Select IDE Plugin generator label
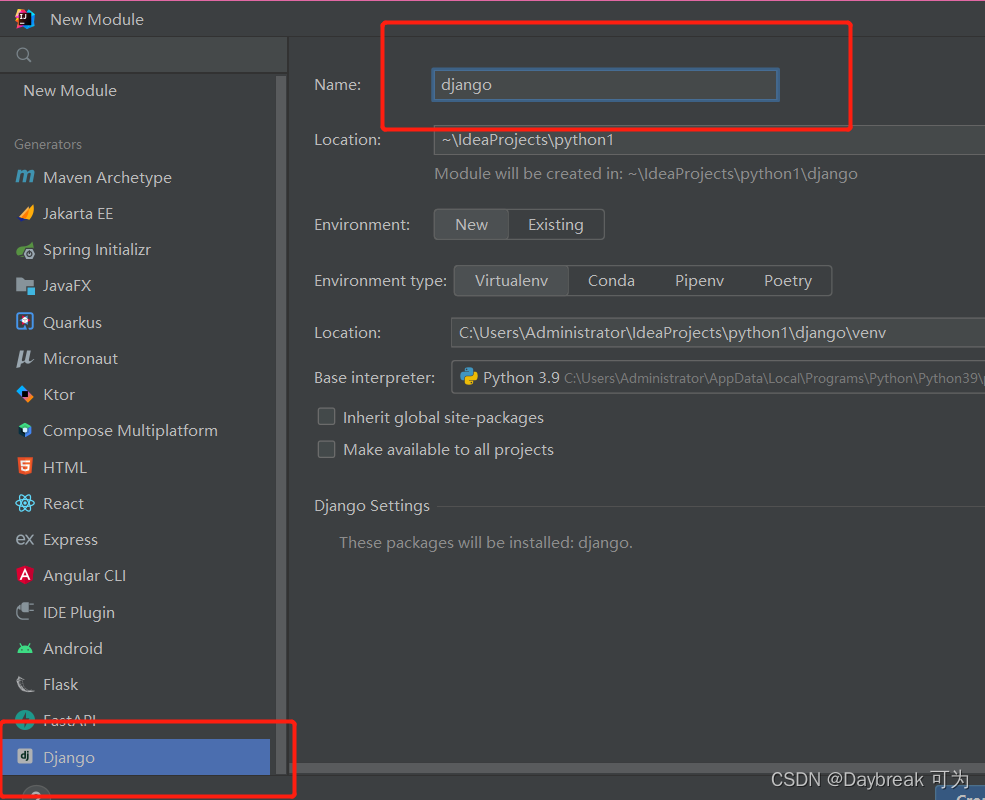 (x=79, y=613)
